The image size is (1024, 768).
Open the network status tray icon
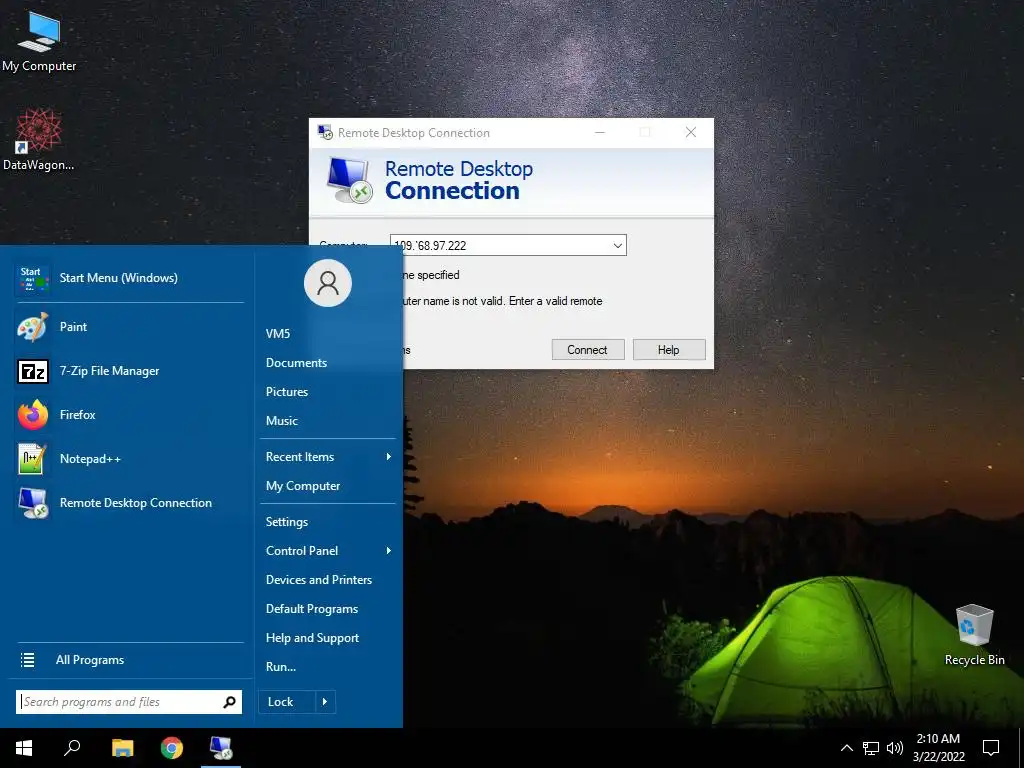tap(871, 748)
